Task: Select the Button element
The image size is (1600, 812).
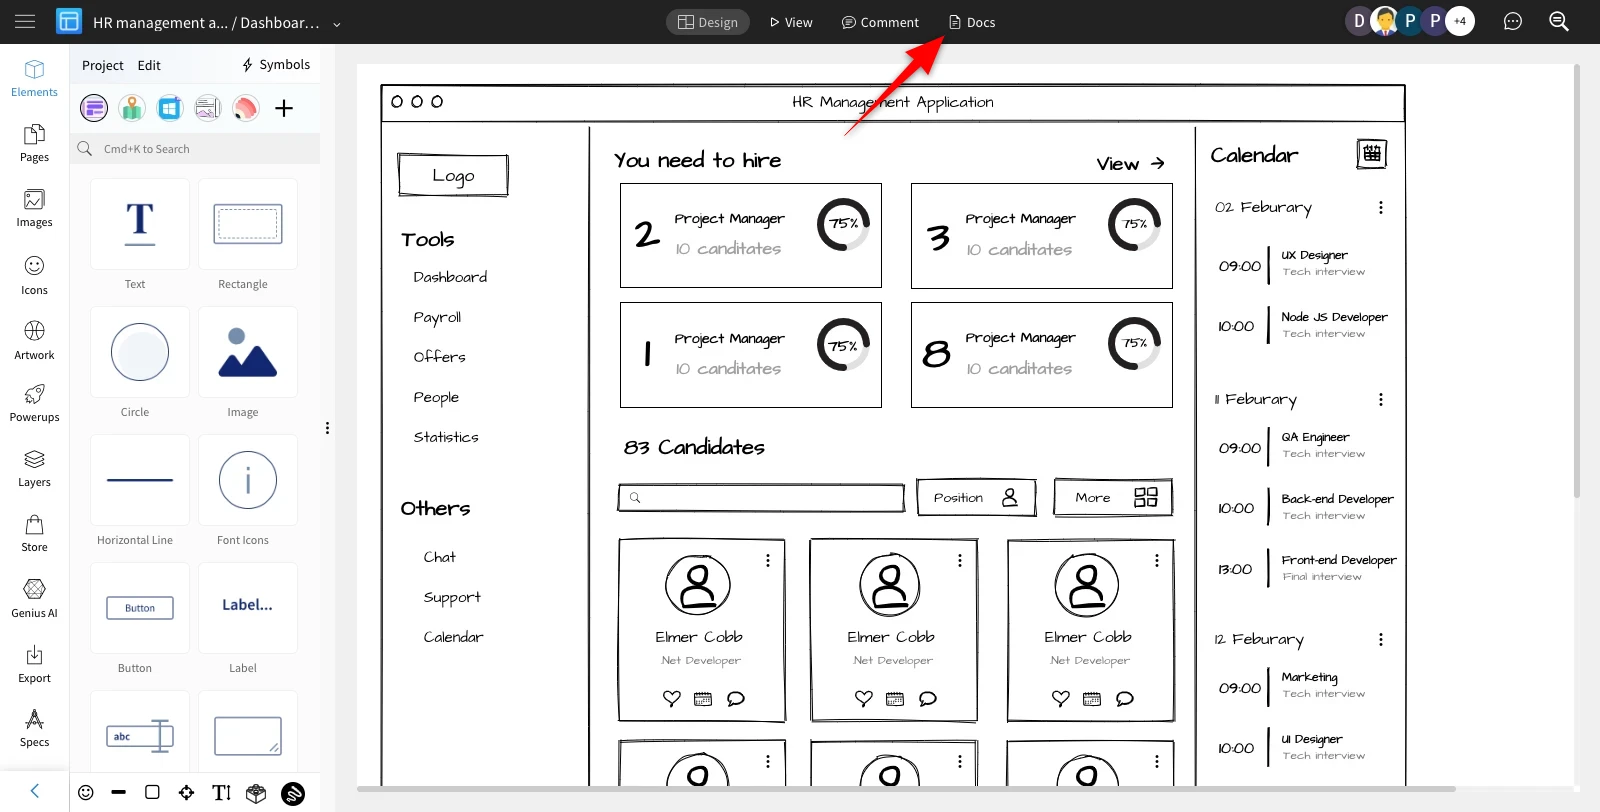Action: pos(139,608)
